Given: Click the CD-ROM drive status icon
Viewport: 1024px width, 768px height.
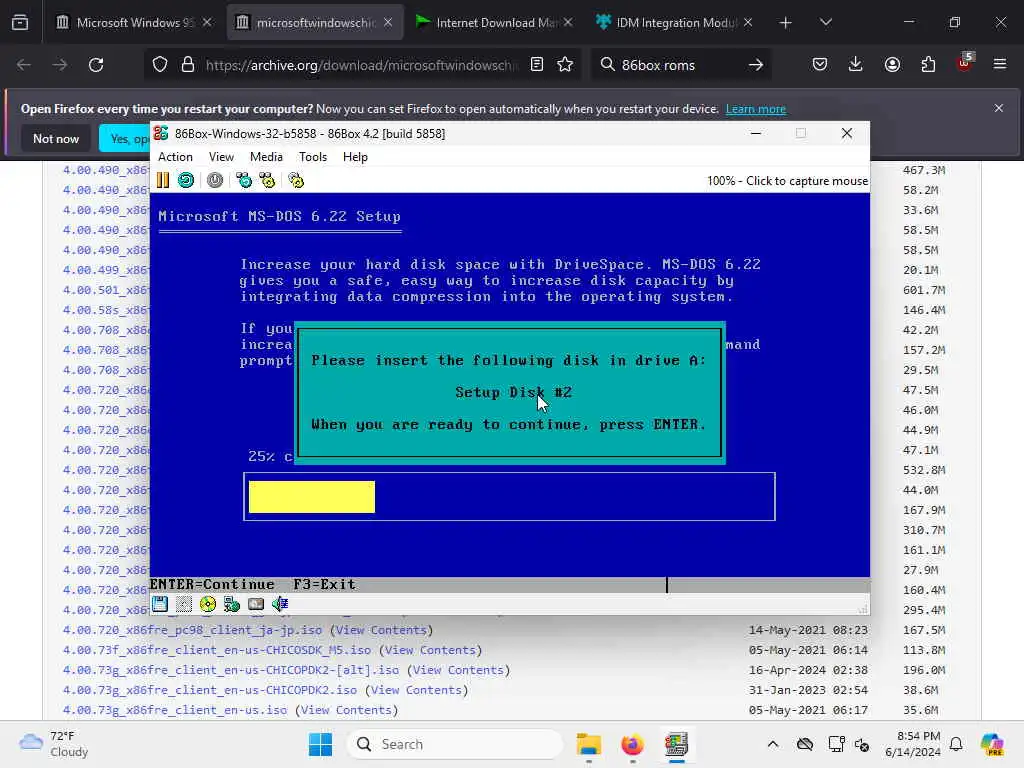Looking at the screenshot, I should pyautogui.click(x=208, y=604).
